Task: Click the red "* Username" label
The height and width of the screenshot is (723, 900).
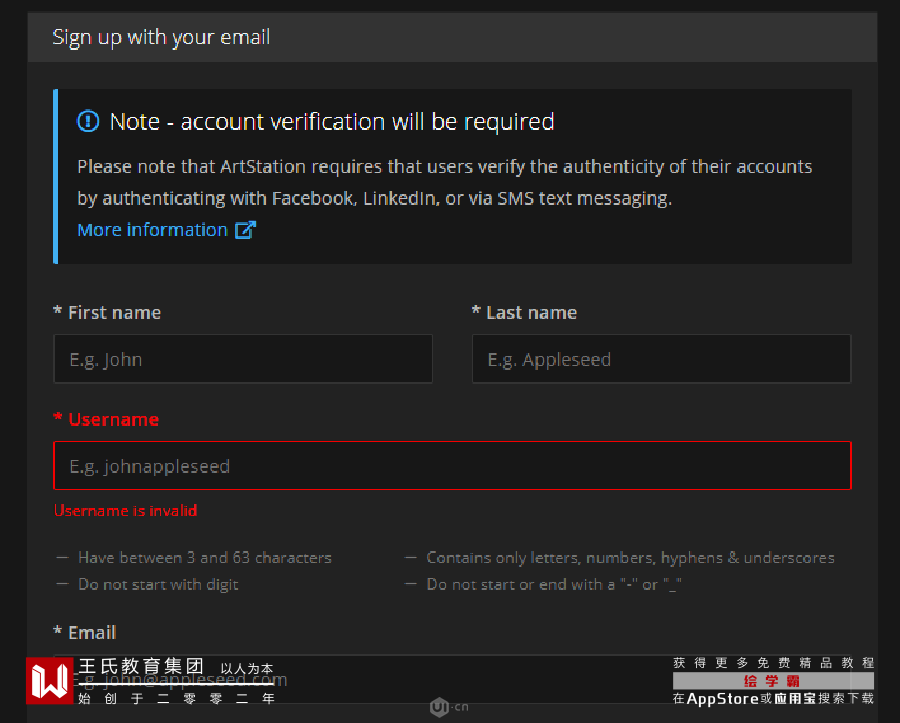Action: (106, 419)
